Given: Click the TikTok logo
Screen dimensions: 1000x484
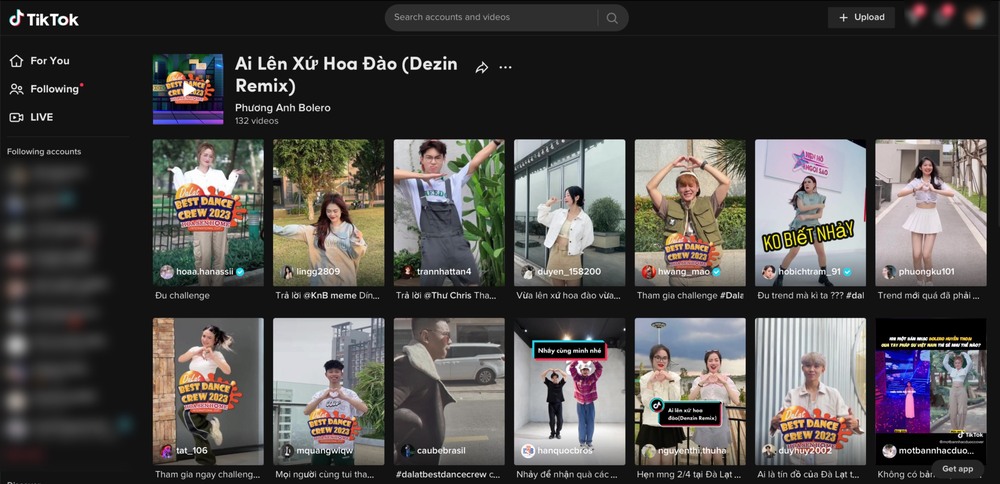Looking at the screenshot, I should click(44, 18).
